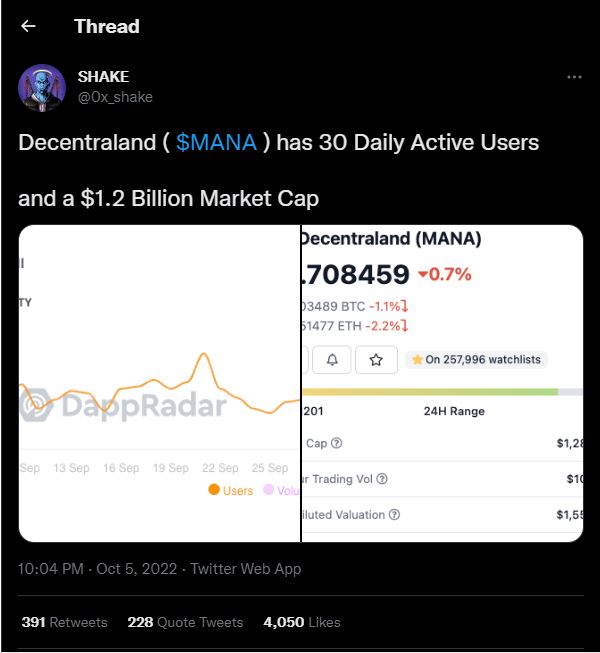Toggle the purple Volume legend on the chart
Viewport: 600px width, 653px height.
[281, 490]
